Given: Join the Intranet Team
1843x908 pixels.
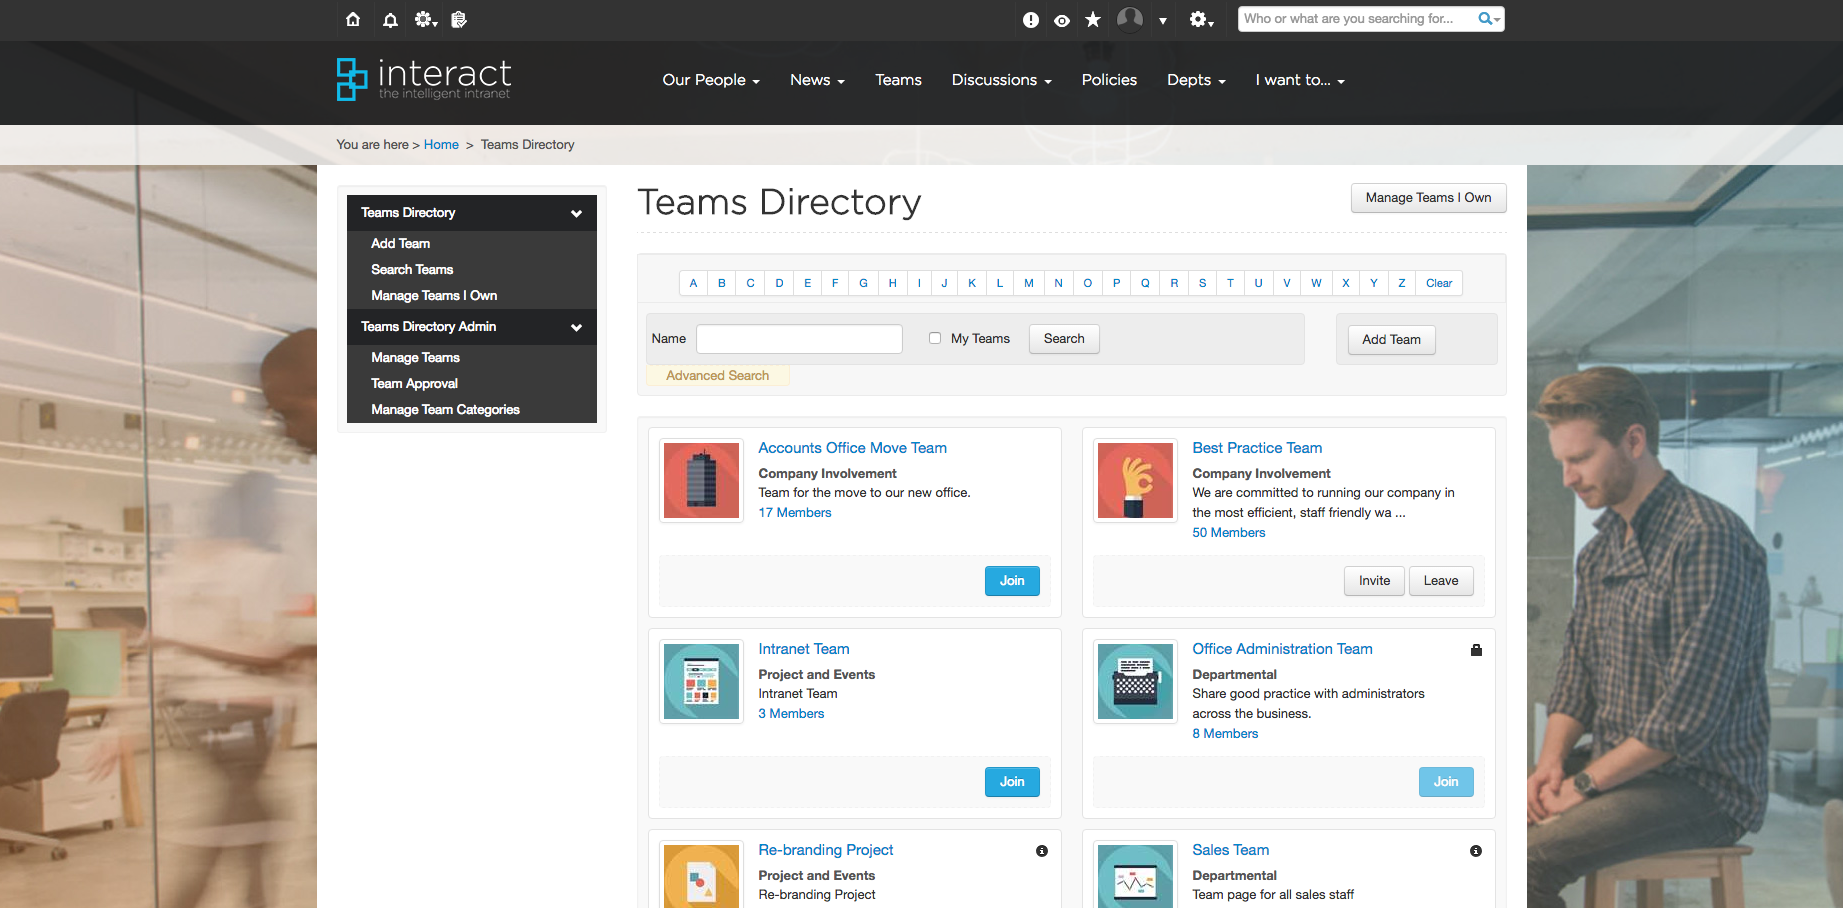Looking at the screenshot, I should click(x=1012, y=782).
